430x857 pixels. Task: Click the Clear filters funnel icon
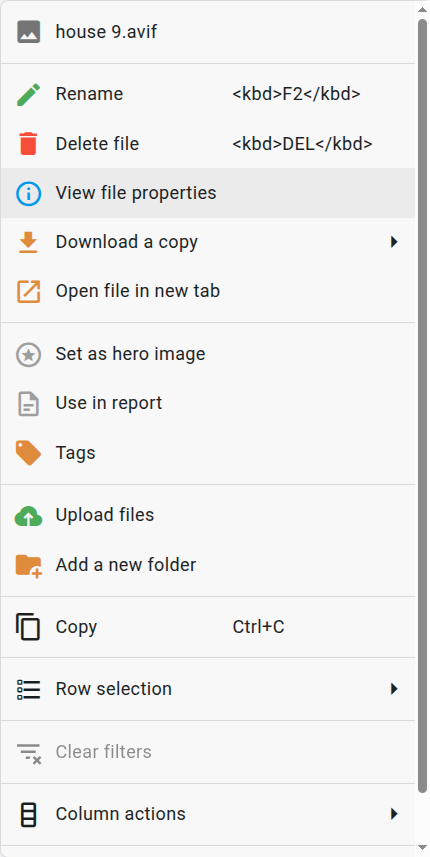[x=28, y=752]
